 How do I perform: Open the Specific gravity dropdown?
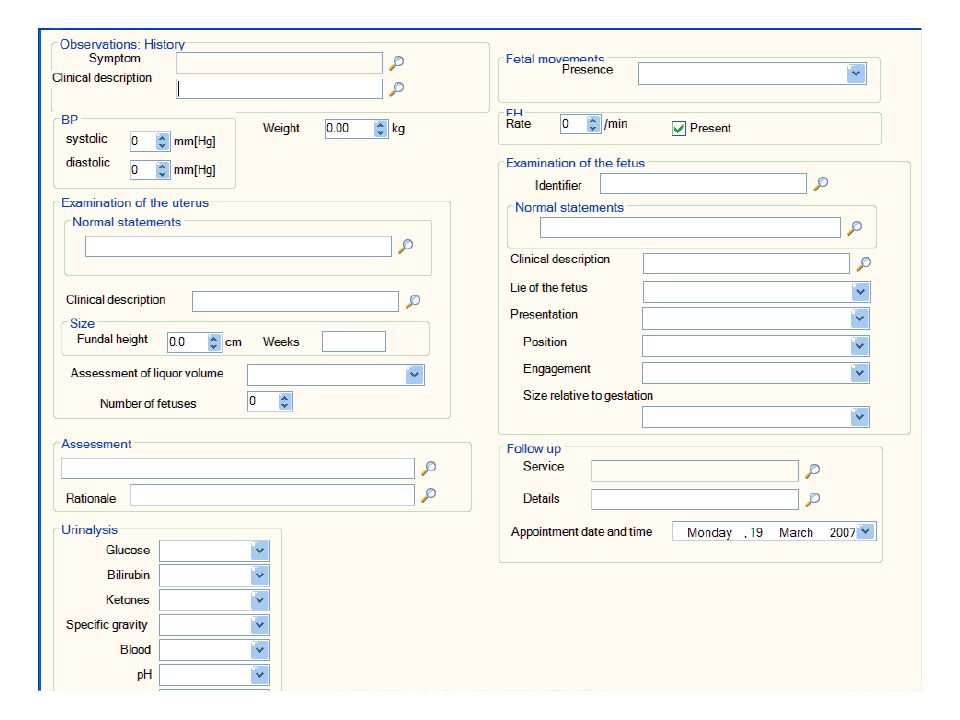(x=260, y=625)
